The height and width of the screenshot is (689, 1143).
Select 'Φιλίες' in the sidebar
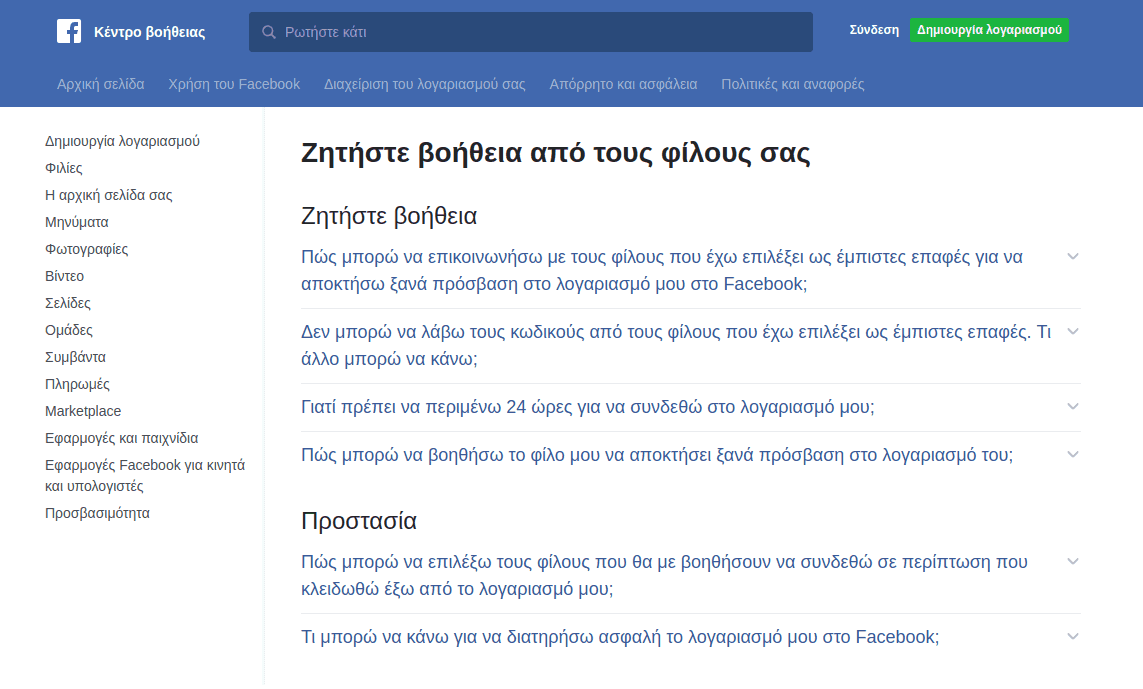64,168
